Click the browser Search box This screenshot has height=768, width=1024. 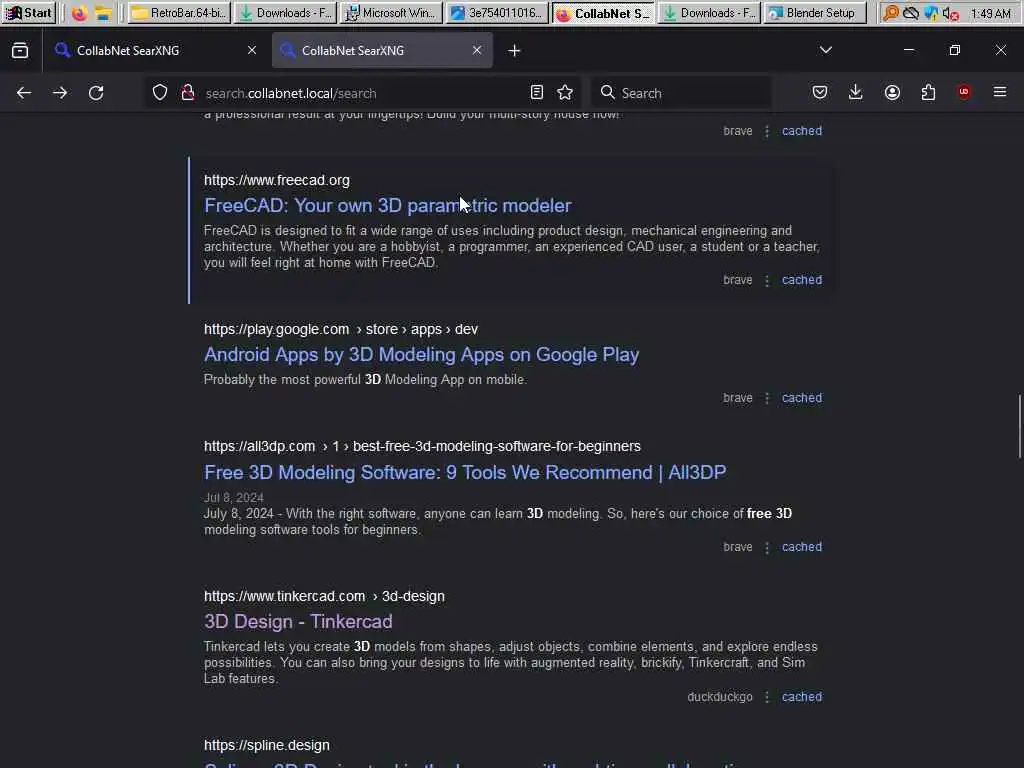pyautogui.click(x=681, y=93)
